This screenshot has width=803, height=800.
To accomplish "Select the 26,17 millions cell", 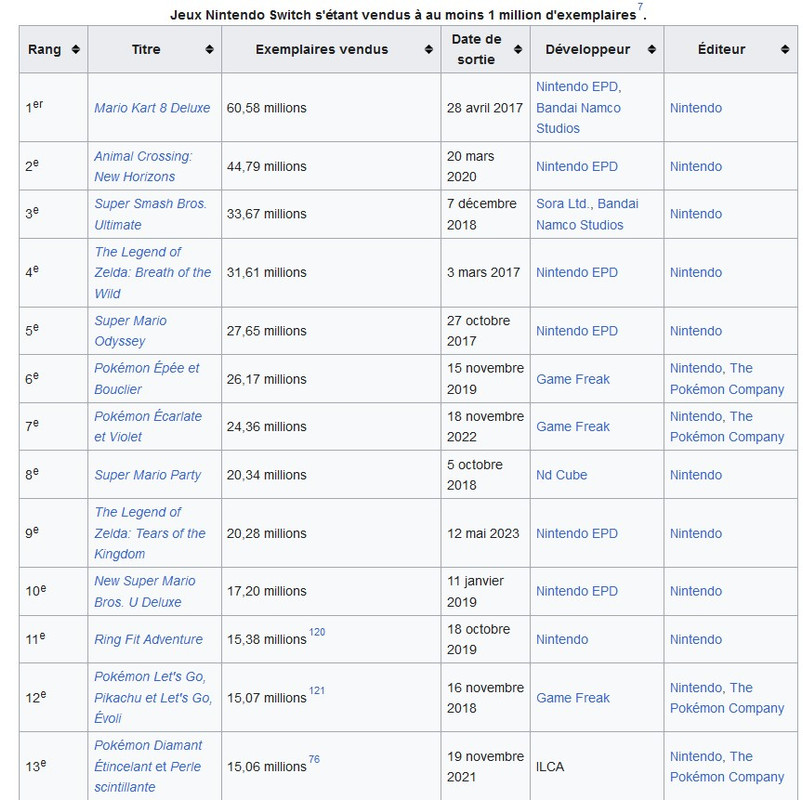I will pyautogui.click(x=331, y=378).
